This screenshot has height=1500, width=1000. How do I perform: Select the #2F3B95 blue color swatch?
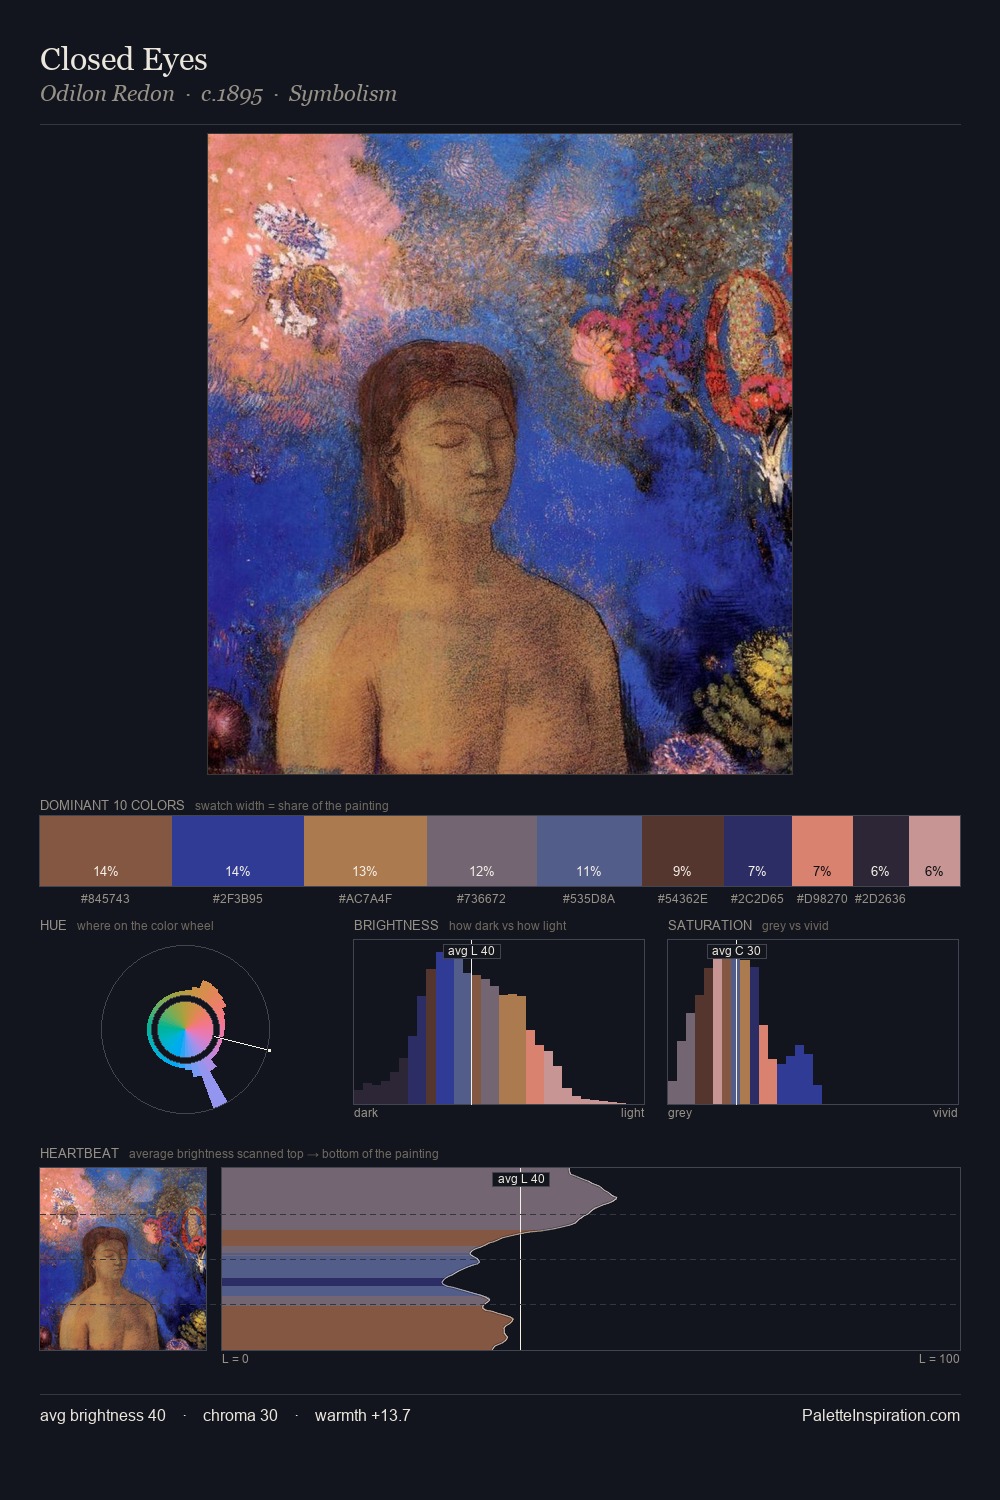[x=238, y=851]
